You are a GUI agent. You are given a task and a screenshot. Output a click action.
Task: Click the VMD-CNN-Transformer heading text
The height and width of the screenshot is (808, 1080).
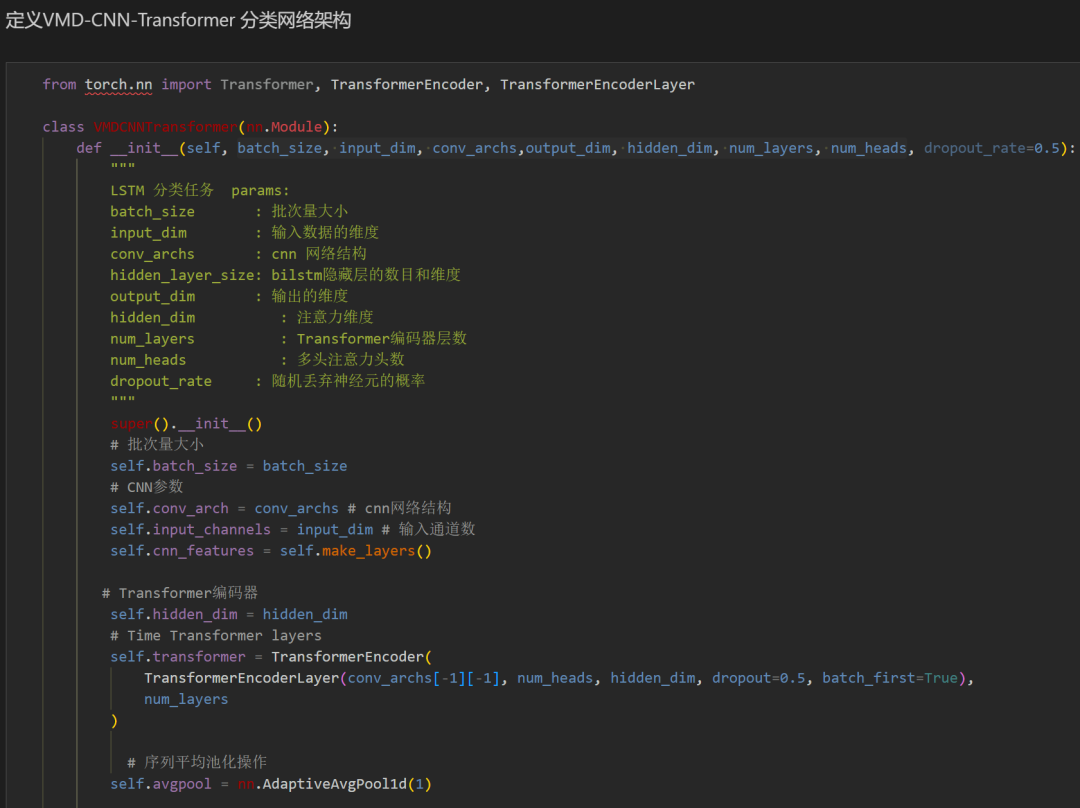pyautogui.click(x=178, y=20)
